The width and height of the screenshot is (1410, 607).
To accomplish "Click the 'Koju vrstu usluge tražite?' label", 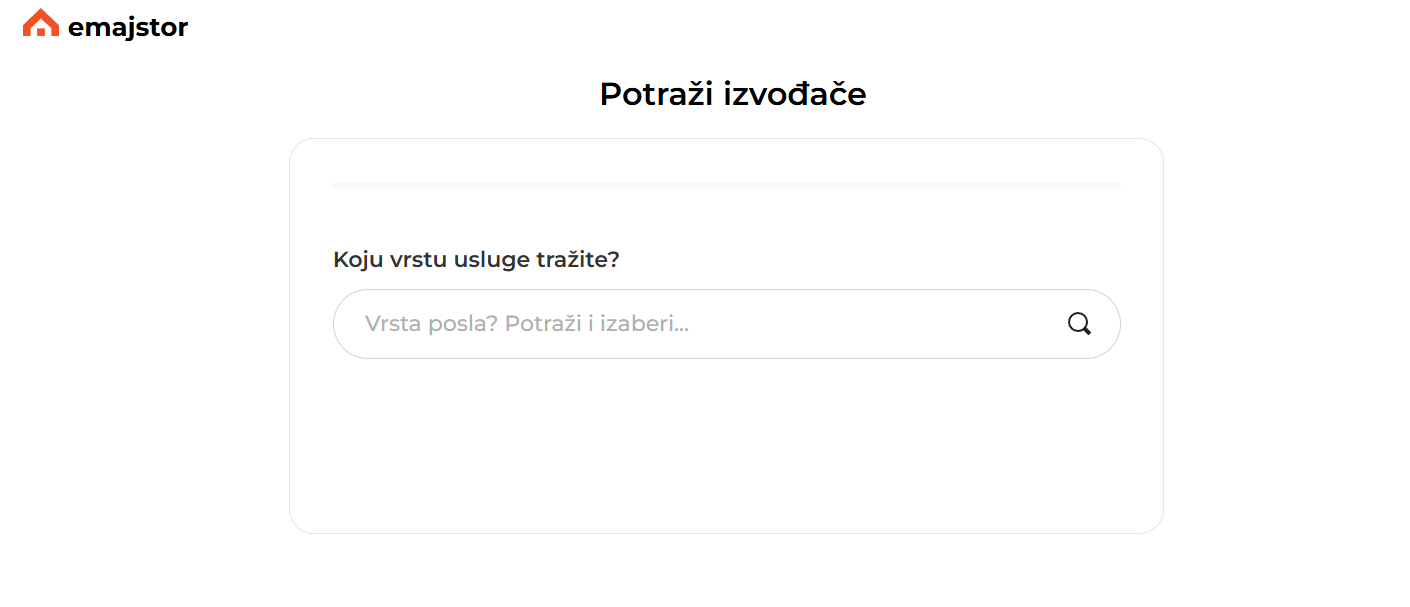I will (476, 260).
